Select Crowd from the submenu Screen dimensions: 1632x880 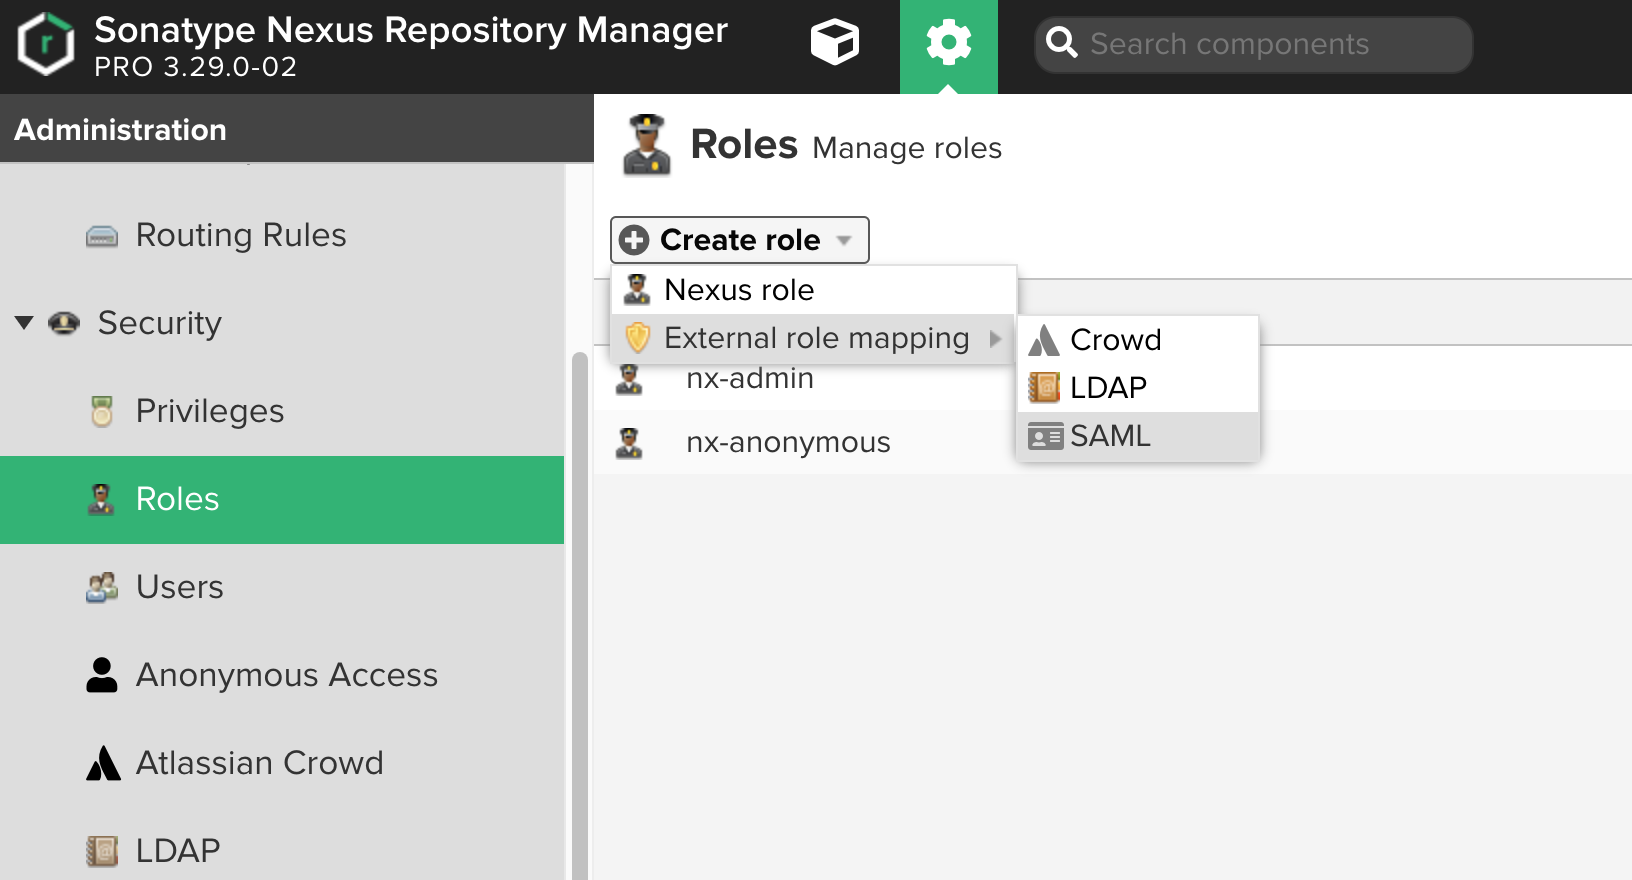(1115, 340)
